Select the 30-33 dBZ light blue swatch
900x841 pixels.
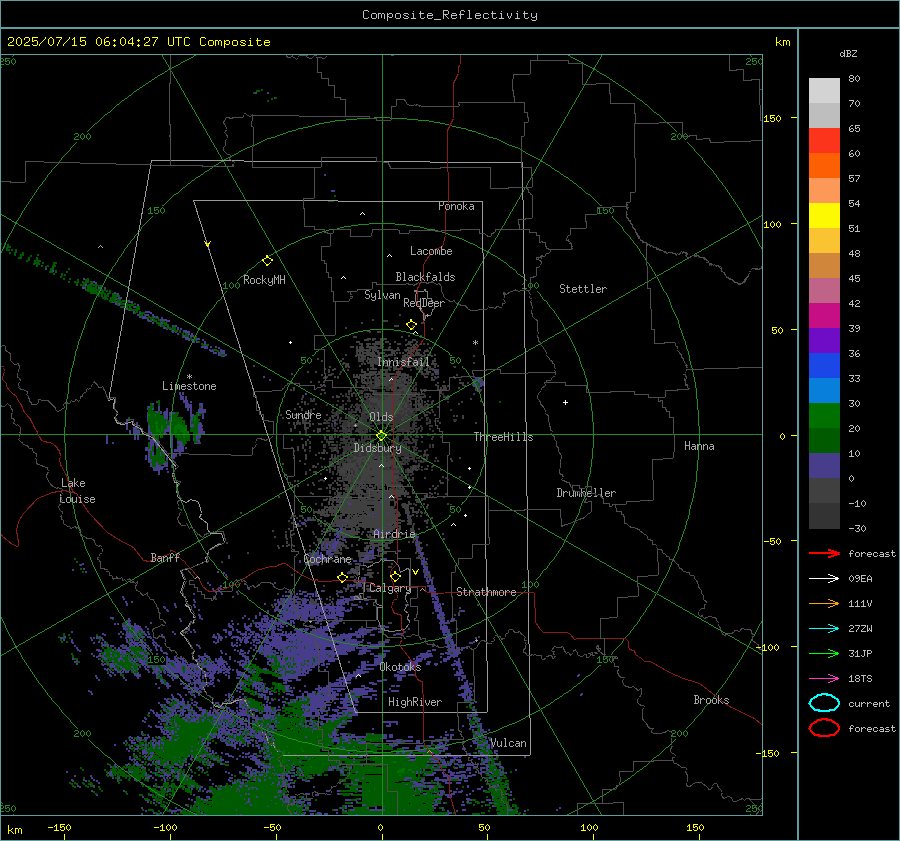[x=824, y=390]
